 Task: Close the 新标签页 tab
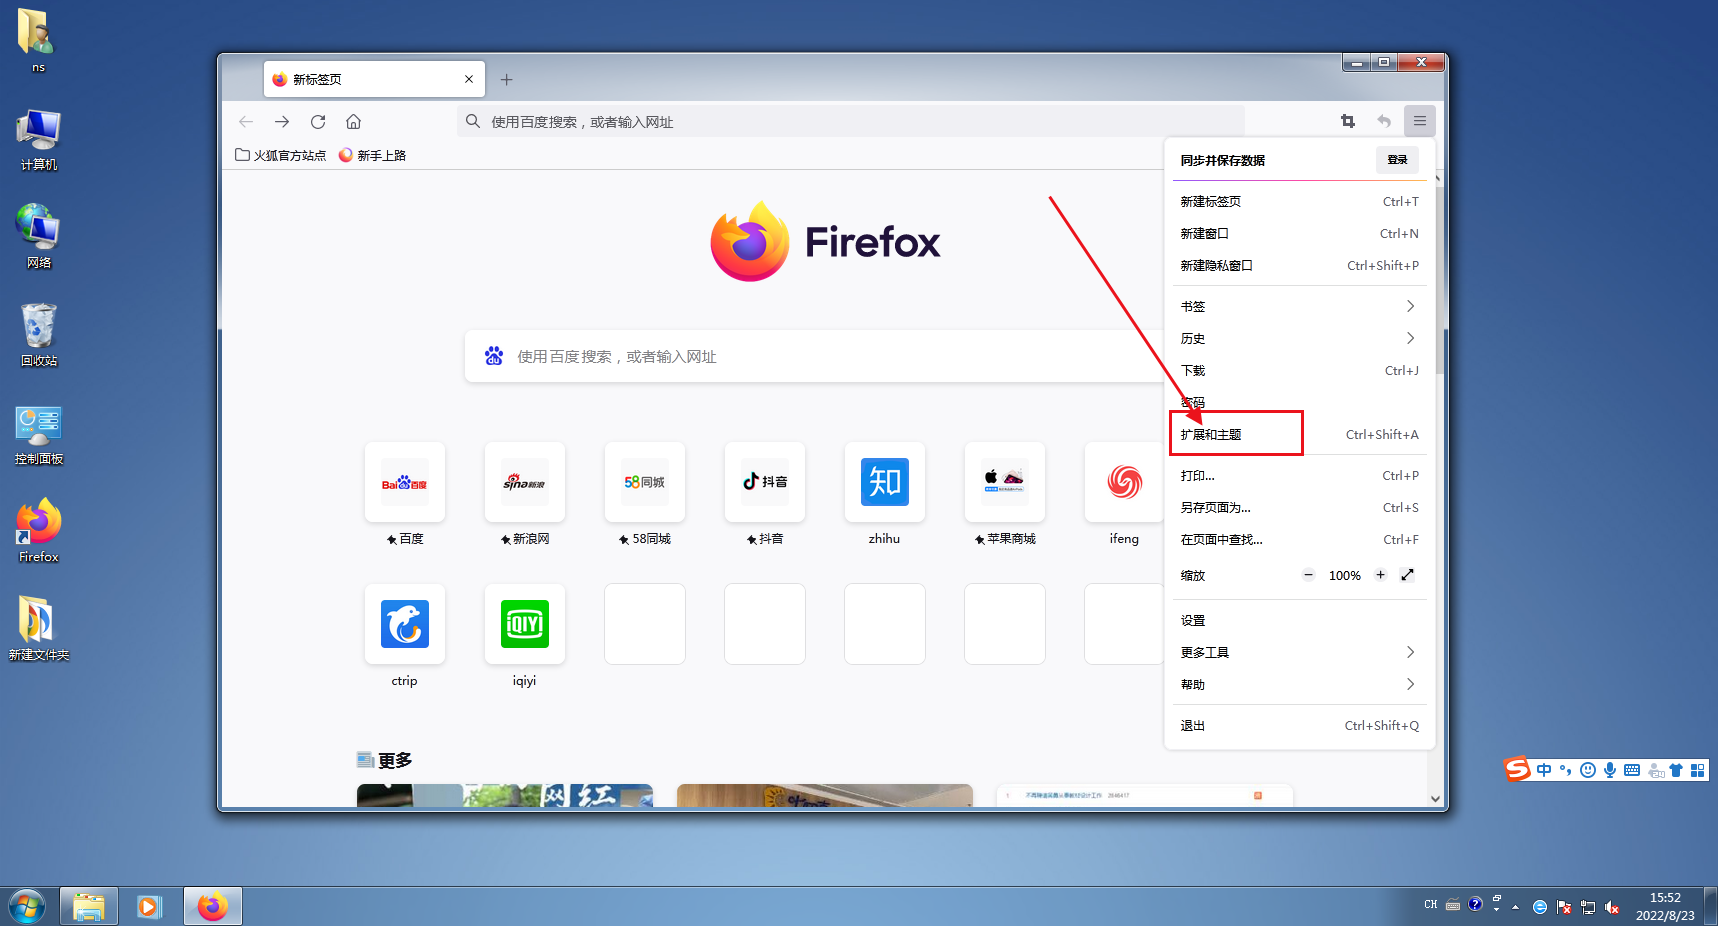[x=469, y=79]
